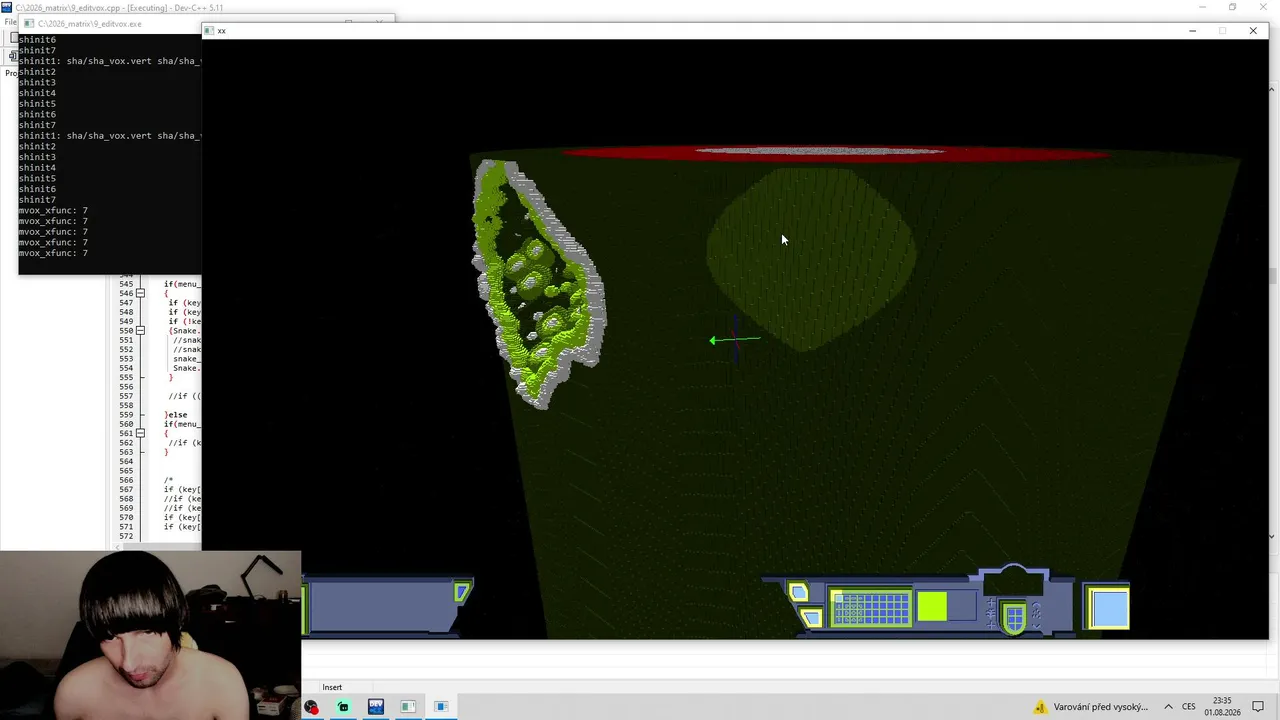This screenshot has width=1280, height=720.
Task: Click the green and red axis gizmo in the viewport
Action: pyautogui.click(x=735, y=340)
